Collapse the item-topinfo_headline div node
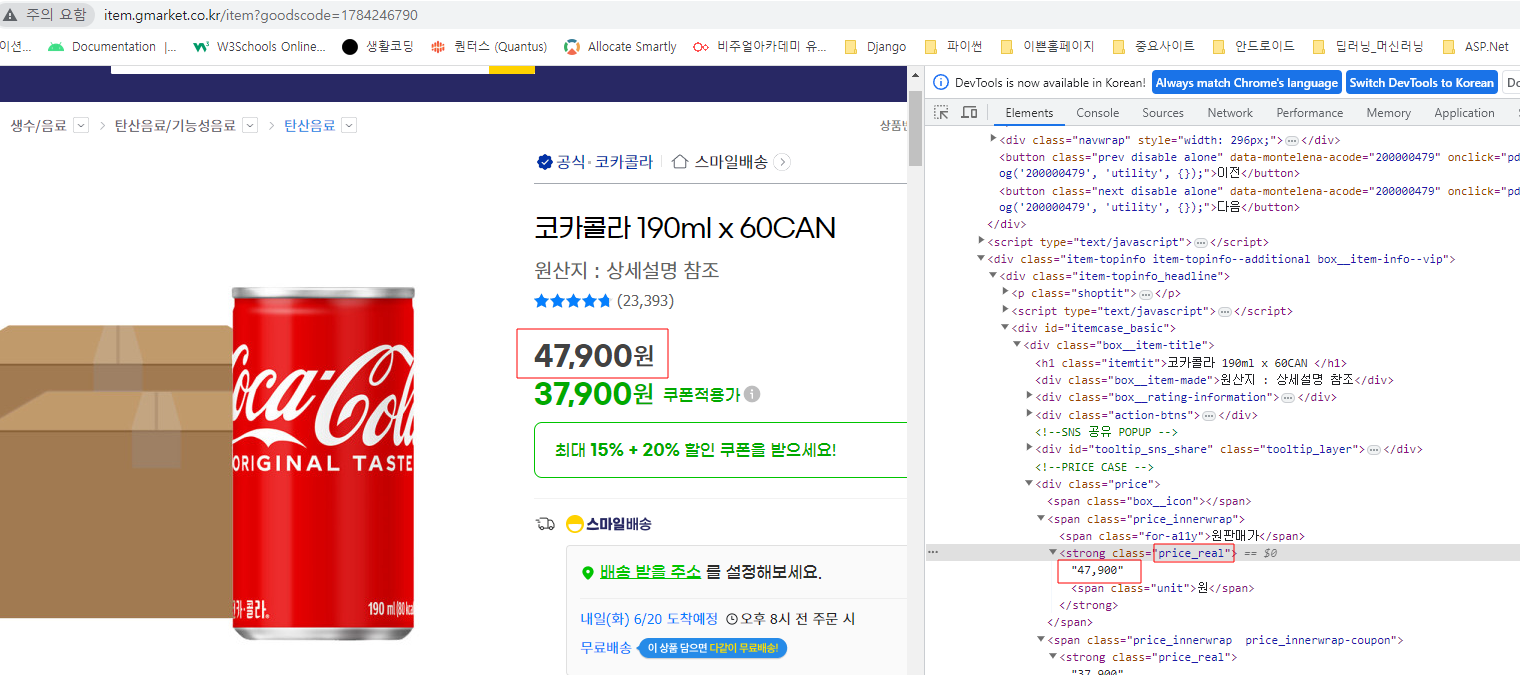1520x675 pixels. tap(993, 276)
